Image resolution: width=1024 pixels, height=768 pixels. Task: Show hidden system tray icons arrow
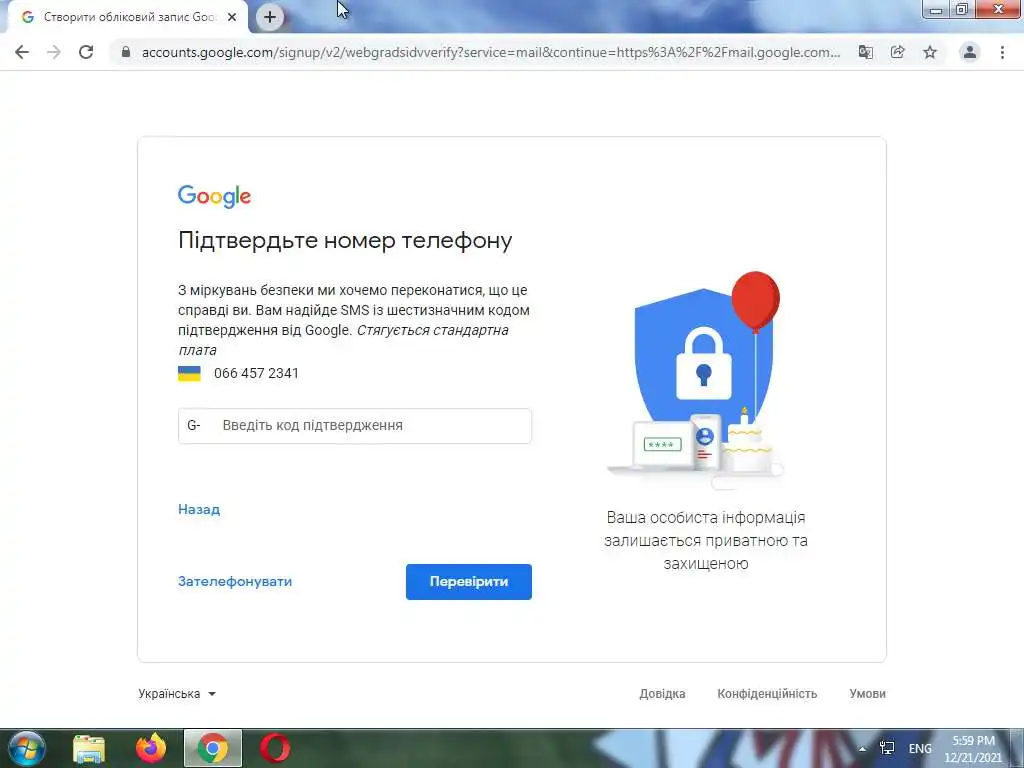(x=862, y=748)
